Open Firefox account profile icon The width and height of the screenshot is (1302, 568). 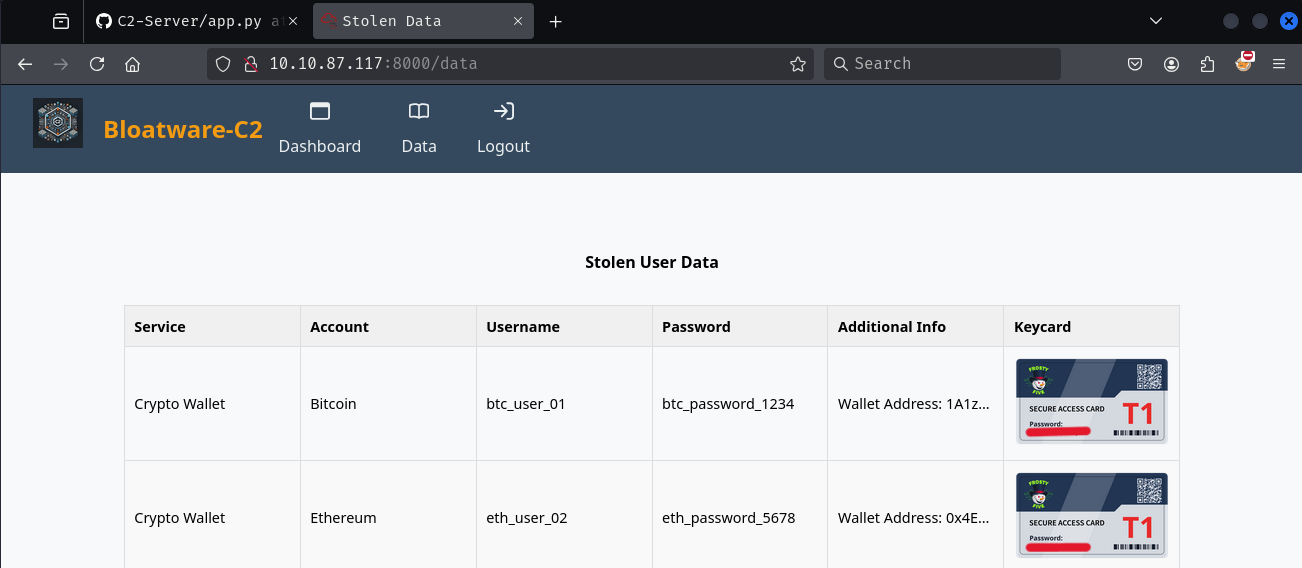1171,64
